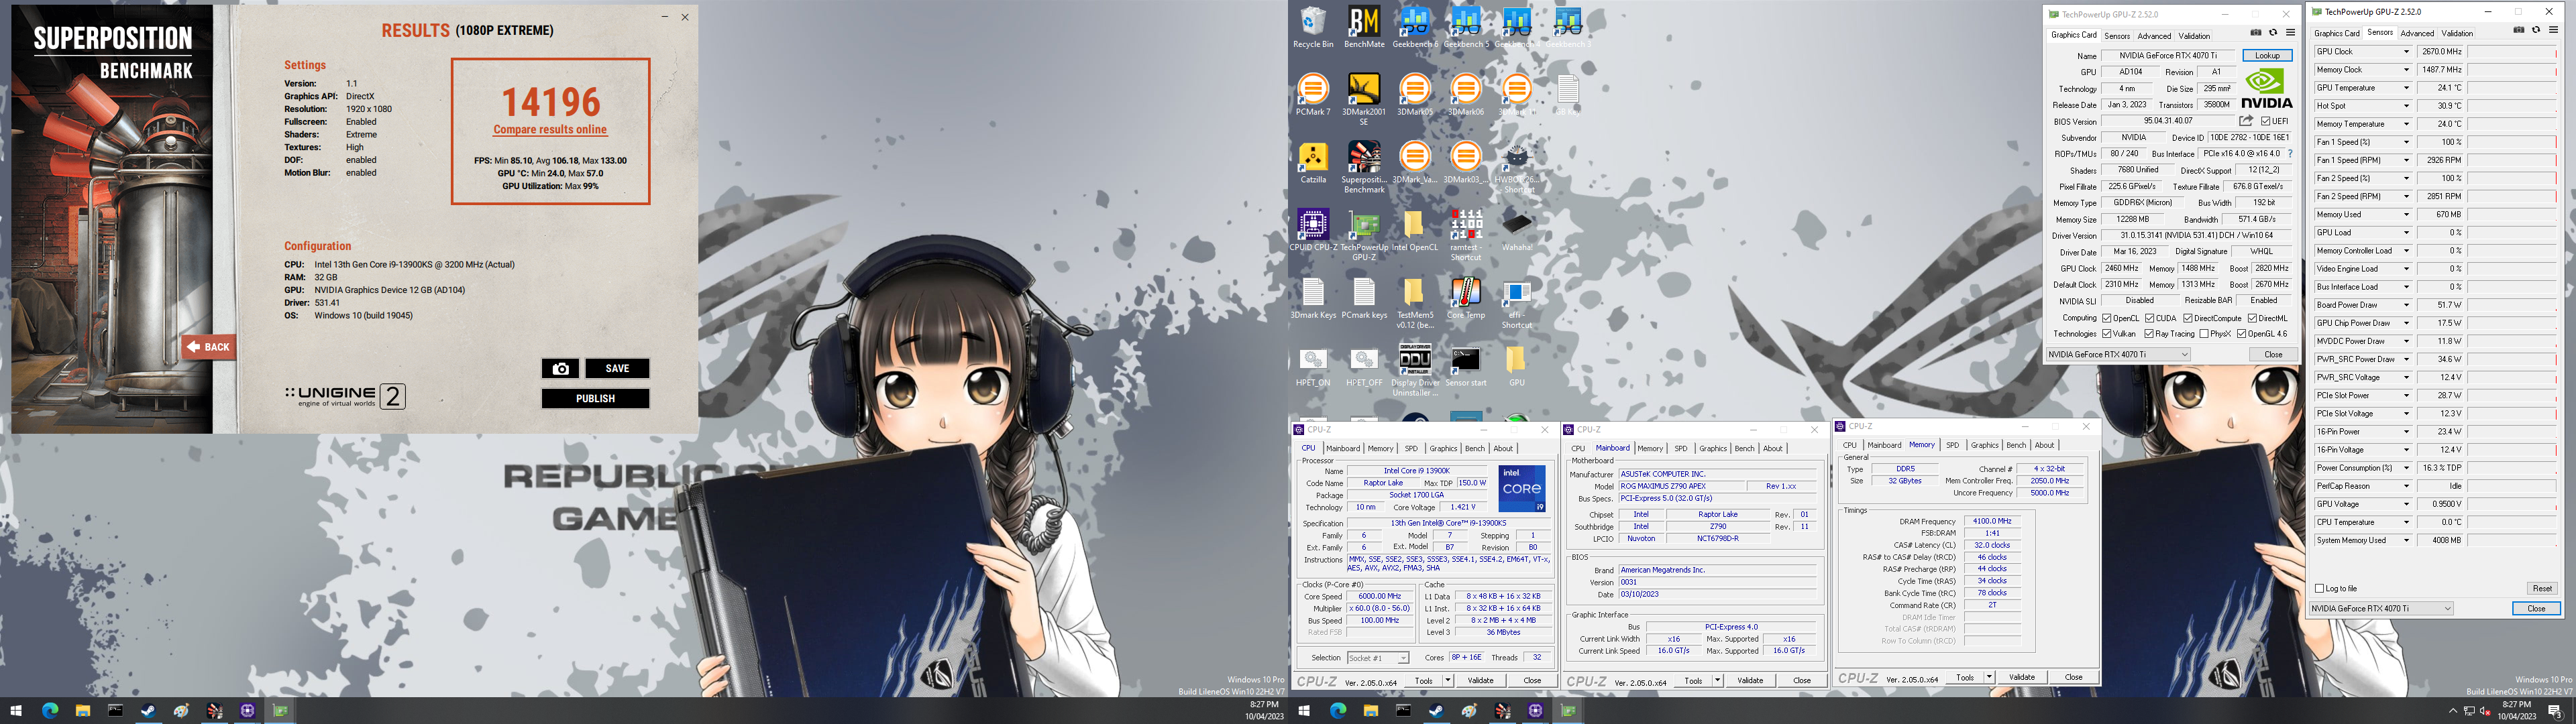Open the Catzilla desktop shortcut
Screen dimensions: 2576x724
pyautogui.click(x=1313, y=163)
